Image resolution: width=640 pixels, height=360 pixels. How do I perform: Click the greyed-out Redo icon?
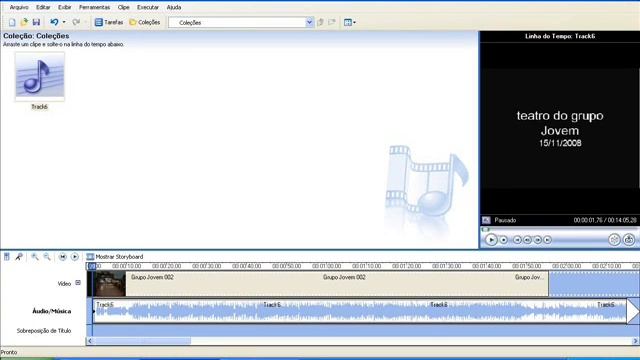[76, 22]
